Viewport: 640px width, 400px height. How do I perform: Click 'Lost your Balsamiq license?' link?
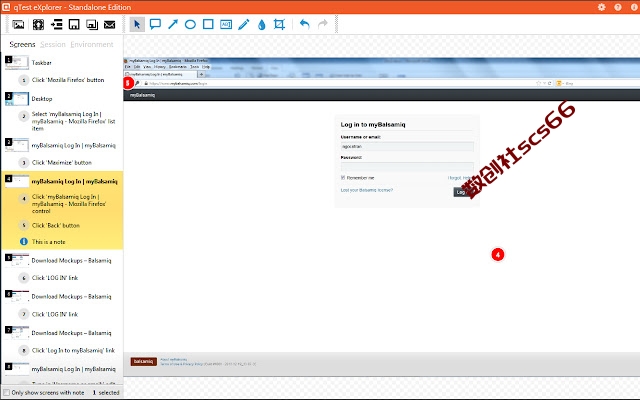367,190
